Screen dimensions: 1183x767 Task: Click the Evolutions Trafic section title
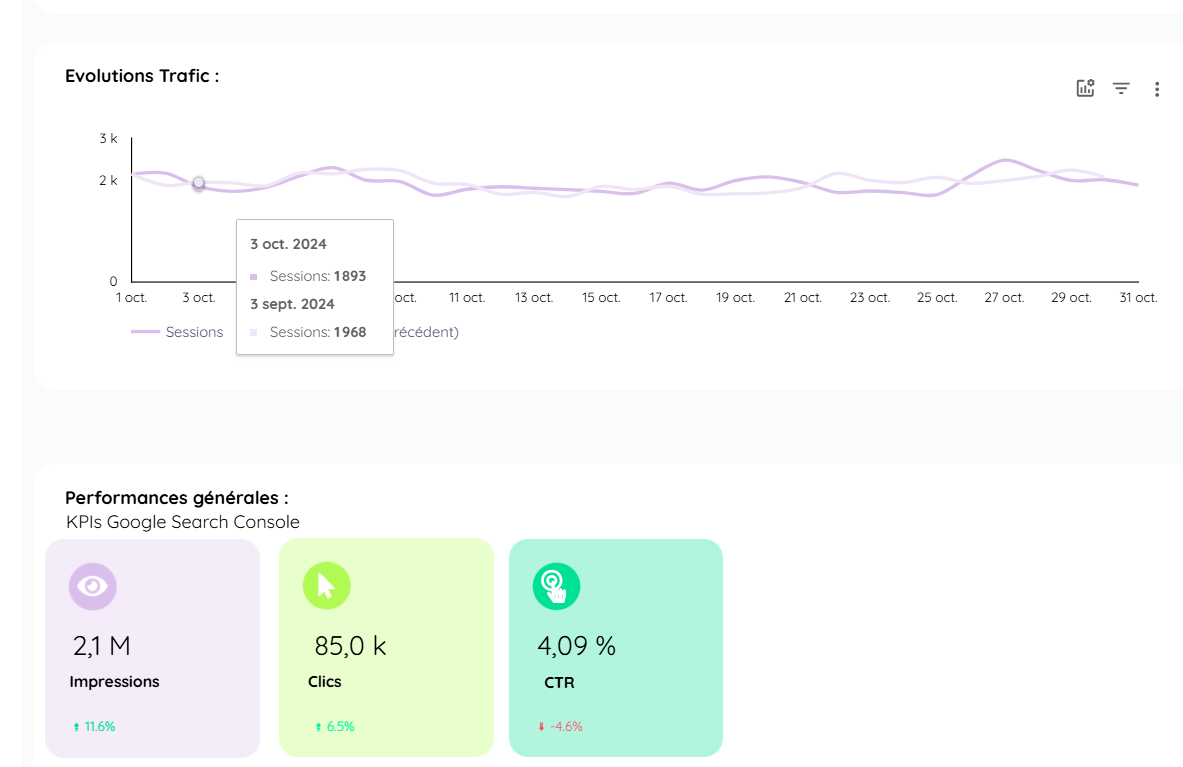click(141, 76)
